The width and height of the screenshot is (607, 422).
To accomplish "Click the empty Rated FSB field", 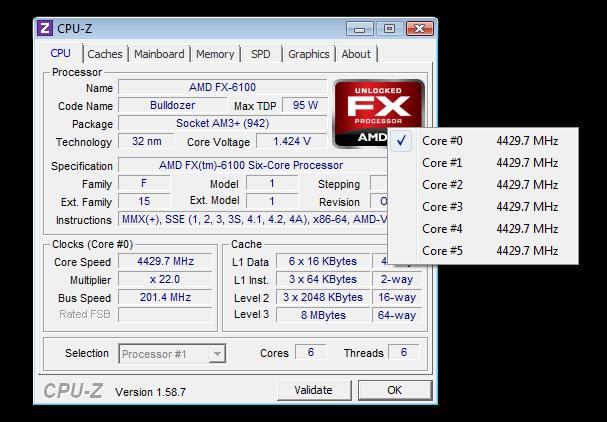I will (165, 314).
